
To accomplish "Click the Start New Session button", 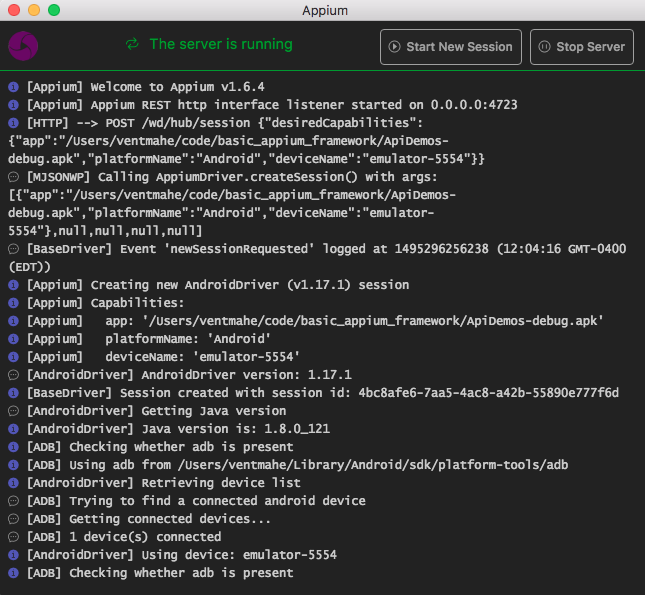I will pyautogui.click(x=451, y=47).
